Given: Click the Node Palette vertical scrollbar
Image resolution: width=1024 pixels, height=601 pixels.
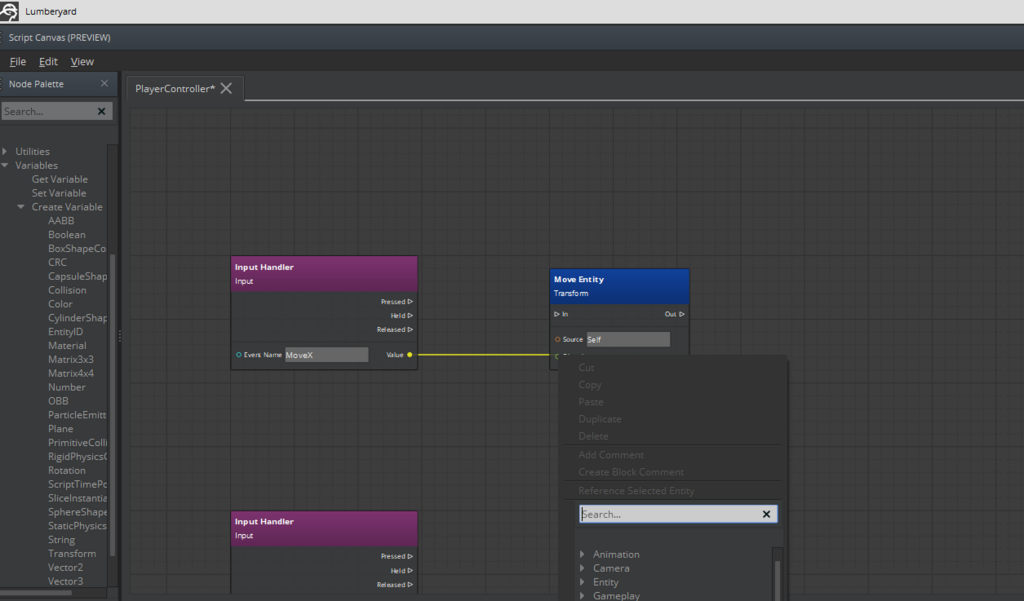Looking at the screenshot, I should 112,405.
